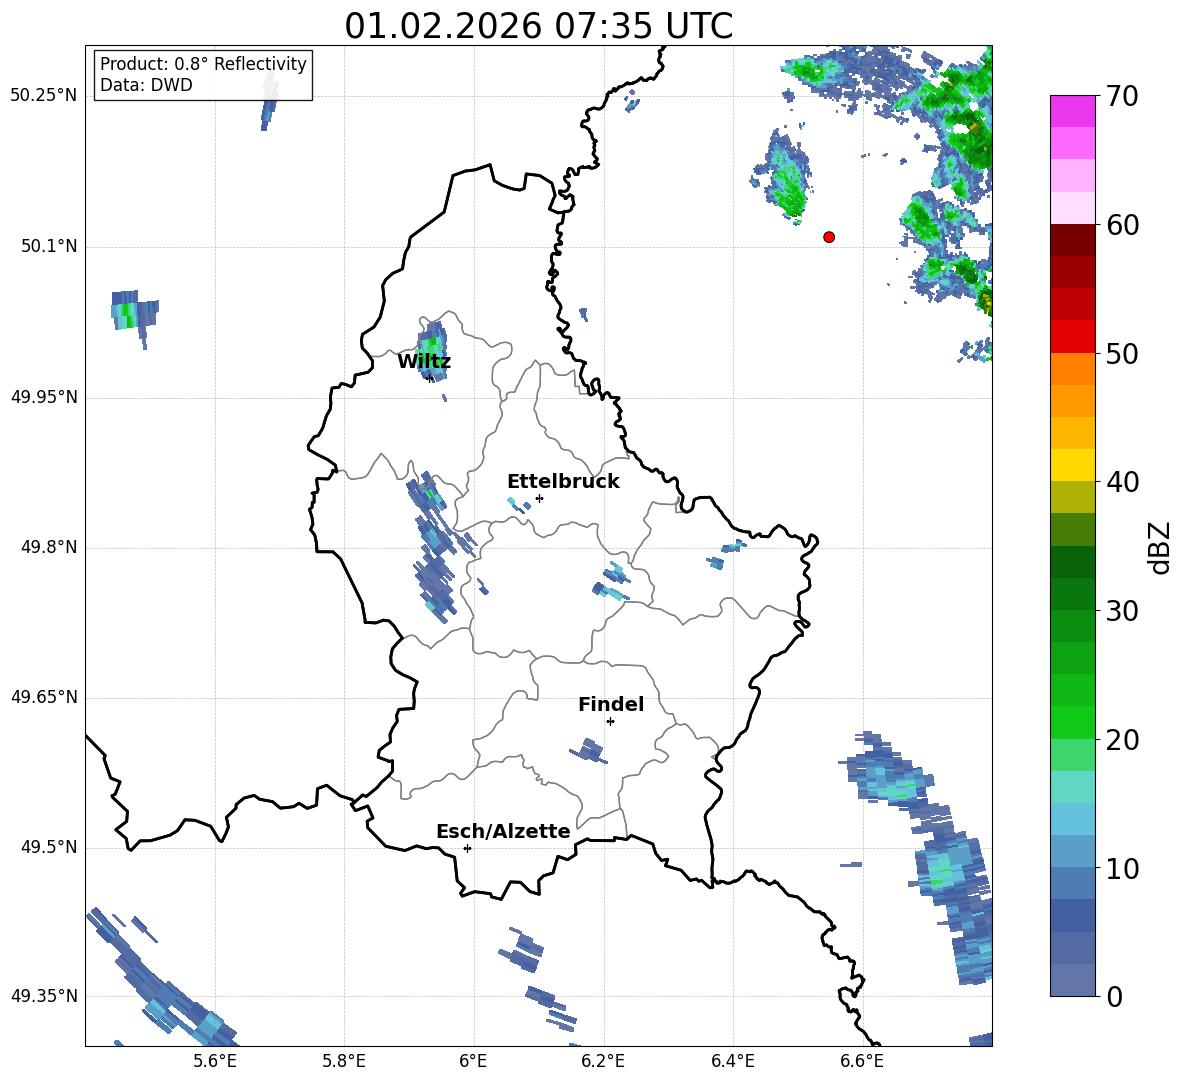Click the 50.25°N latitude tick label
Image resolution: width=1184 pixels, height=1081 pixels.
(44, 96)
